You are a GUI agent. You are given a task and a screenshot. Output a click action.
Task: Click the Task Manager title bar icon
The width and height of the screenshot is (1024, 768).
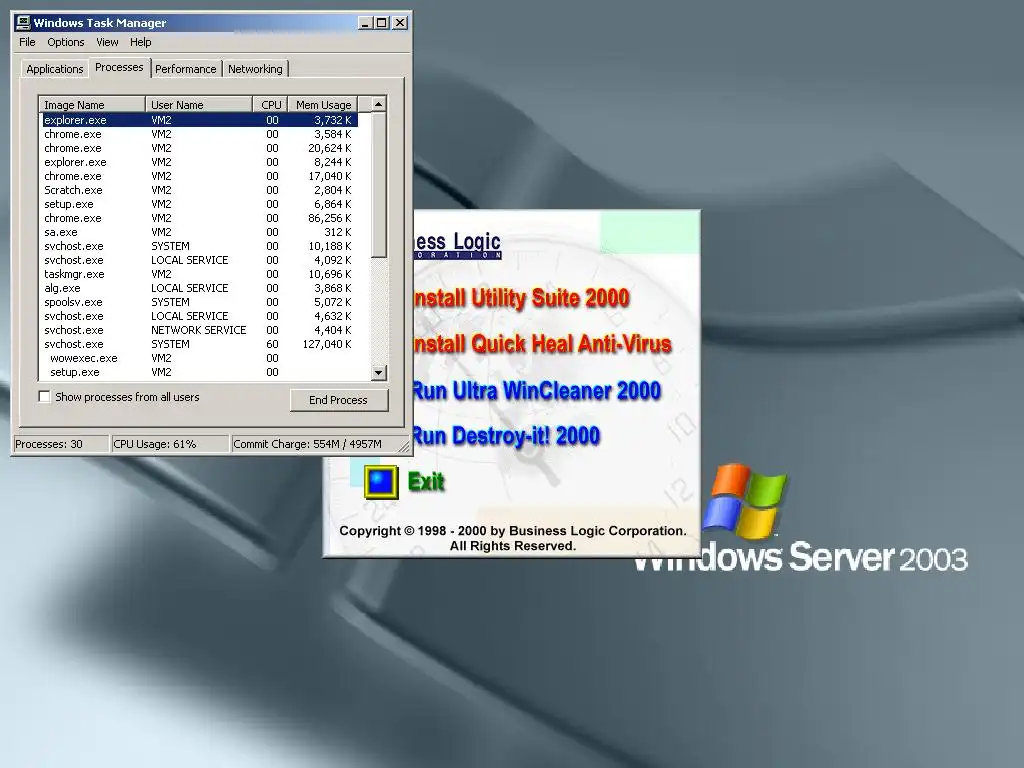point(24,22)
